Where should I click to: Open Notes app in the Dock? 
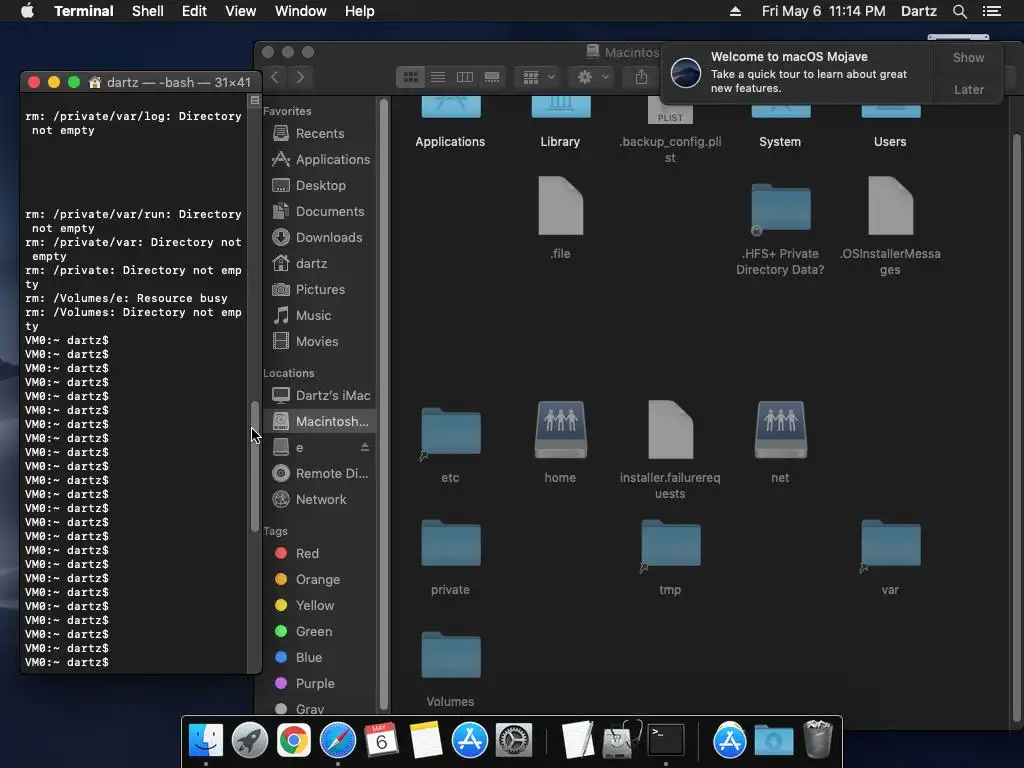pos(426,741)
